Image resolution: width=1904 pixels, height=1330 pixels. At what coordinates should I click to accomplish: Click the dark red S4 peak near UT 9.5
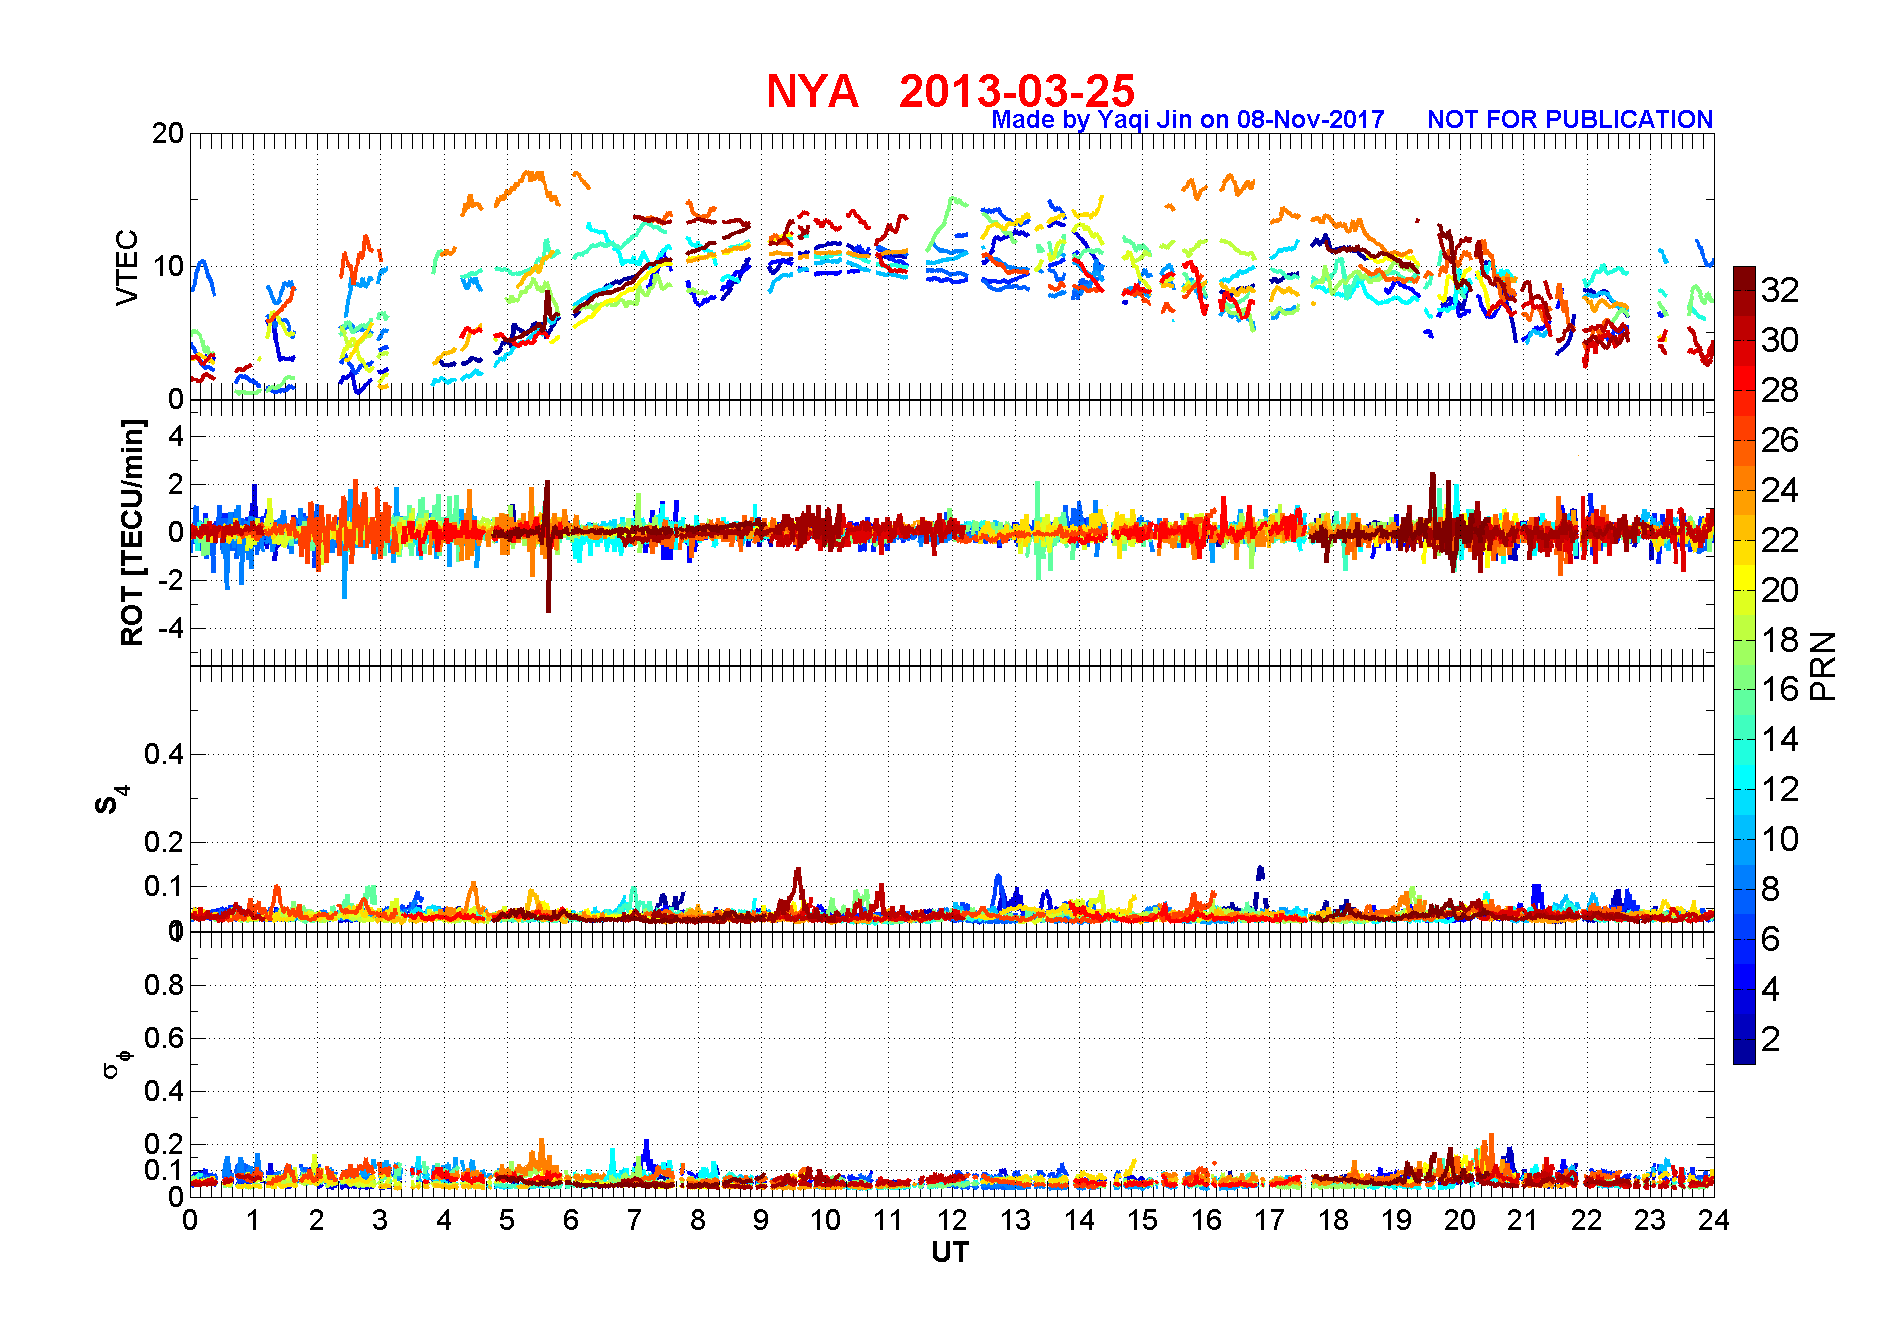click(x=797, y=890)
